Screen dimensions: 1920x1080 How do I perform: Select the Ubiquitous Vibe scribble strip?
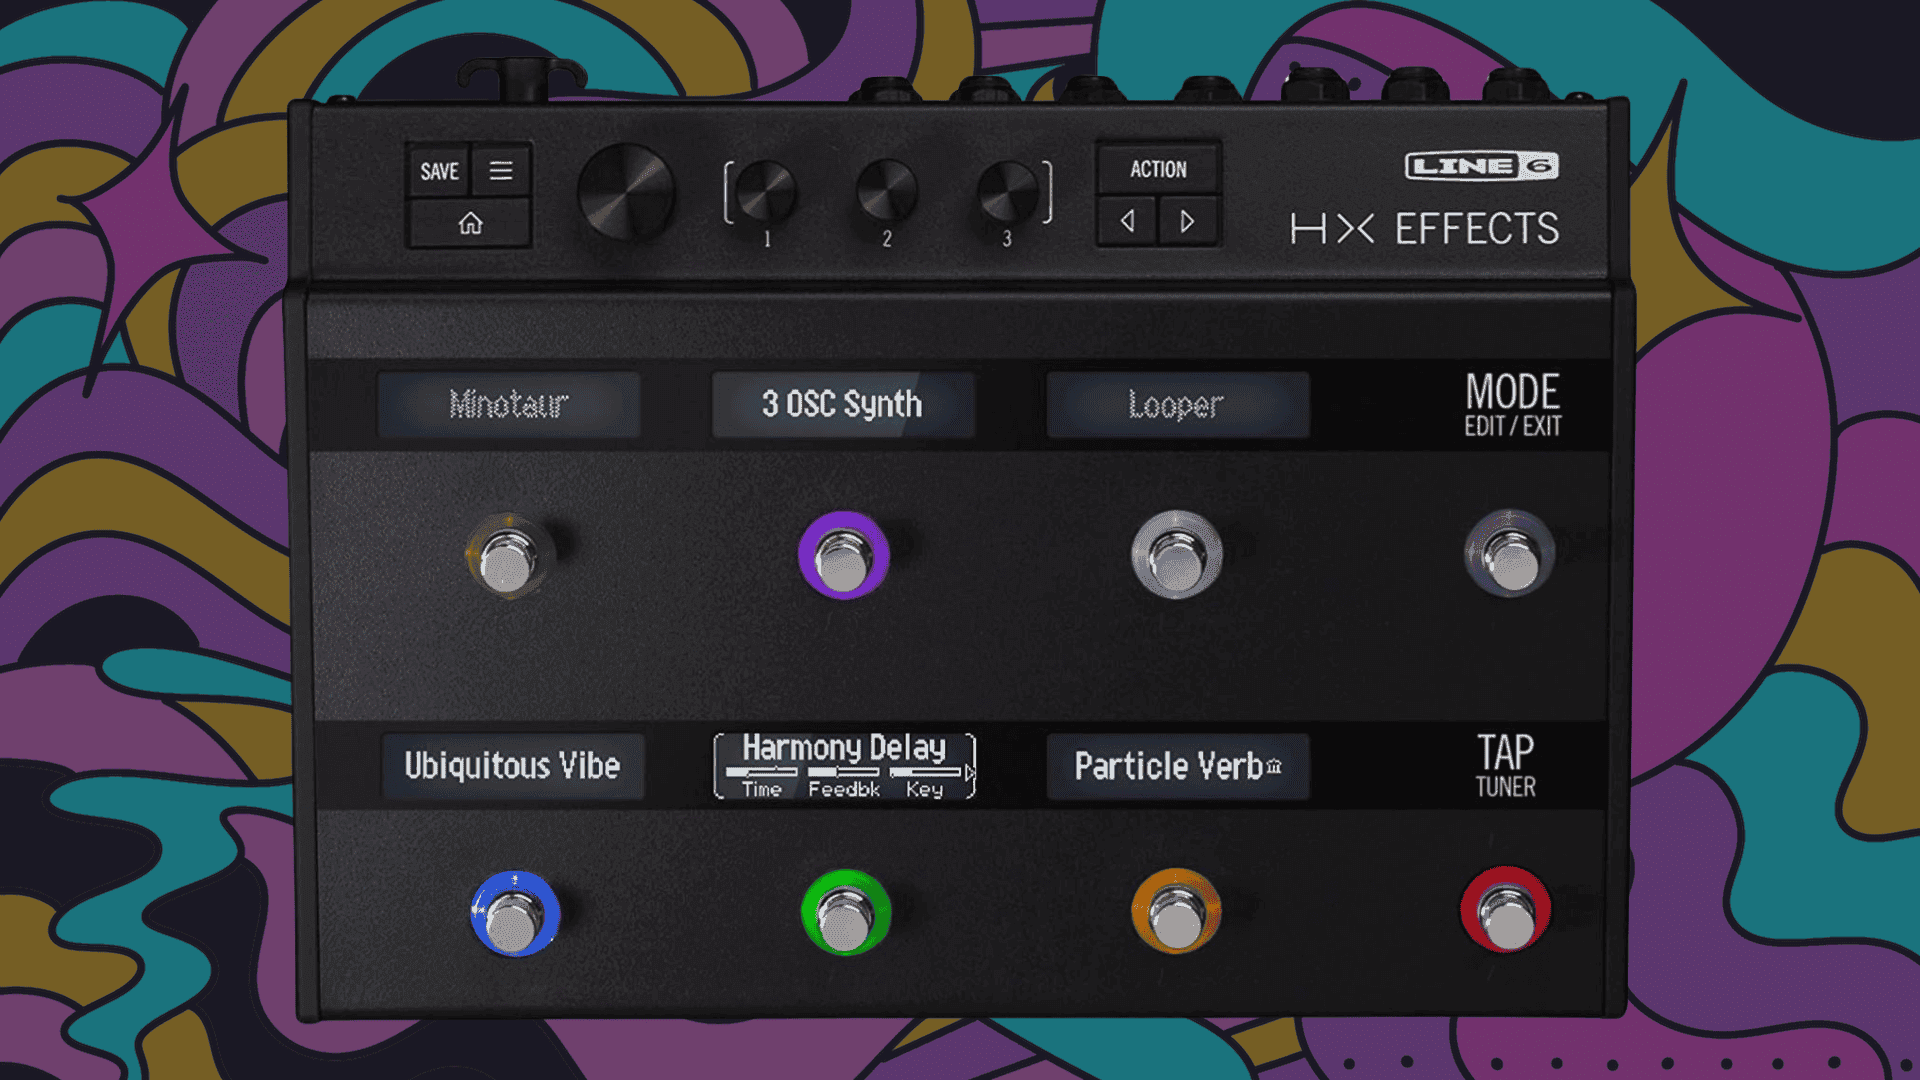(512, 767)
